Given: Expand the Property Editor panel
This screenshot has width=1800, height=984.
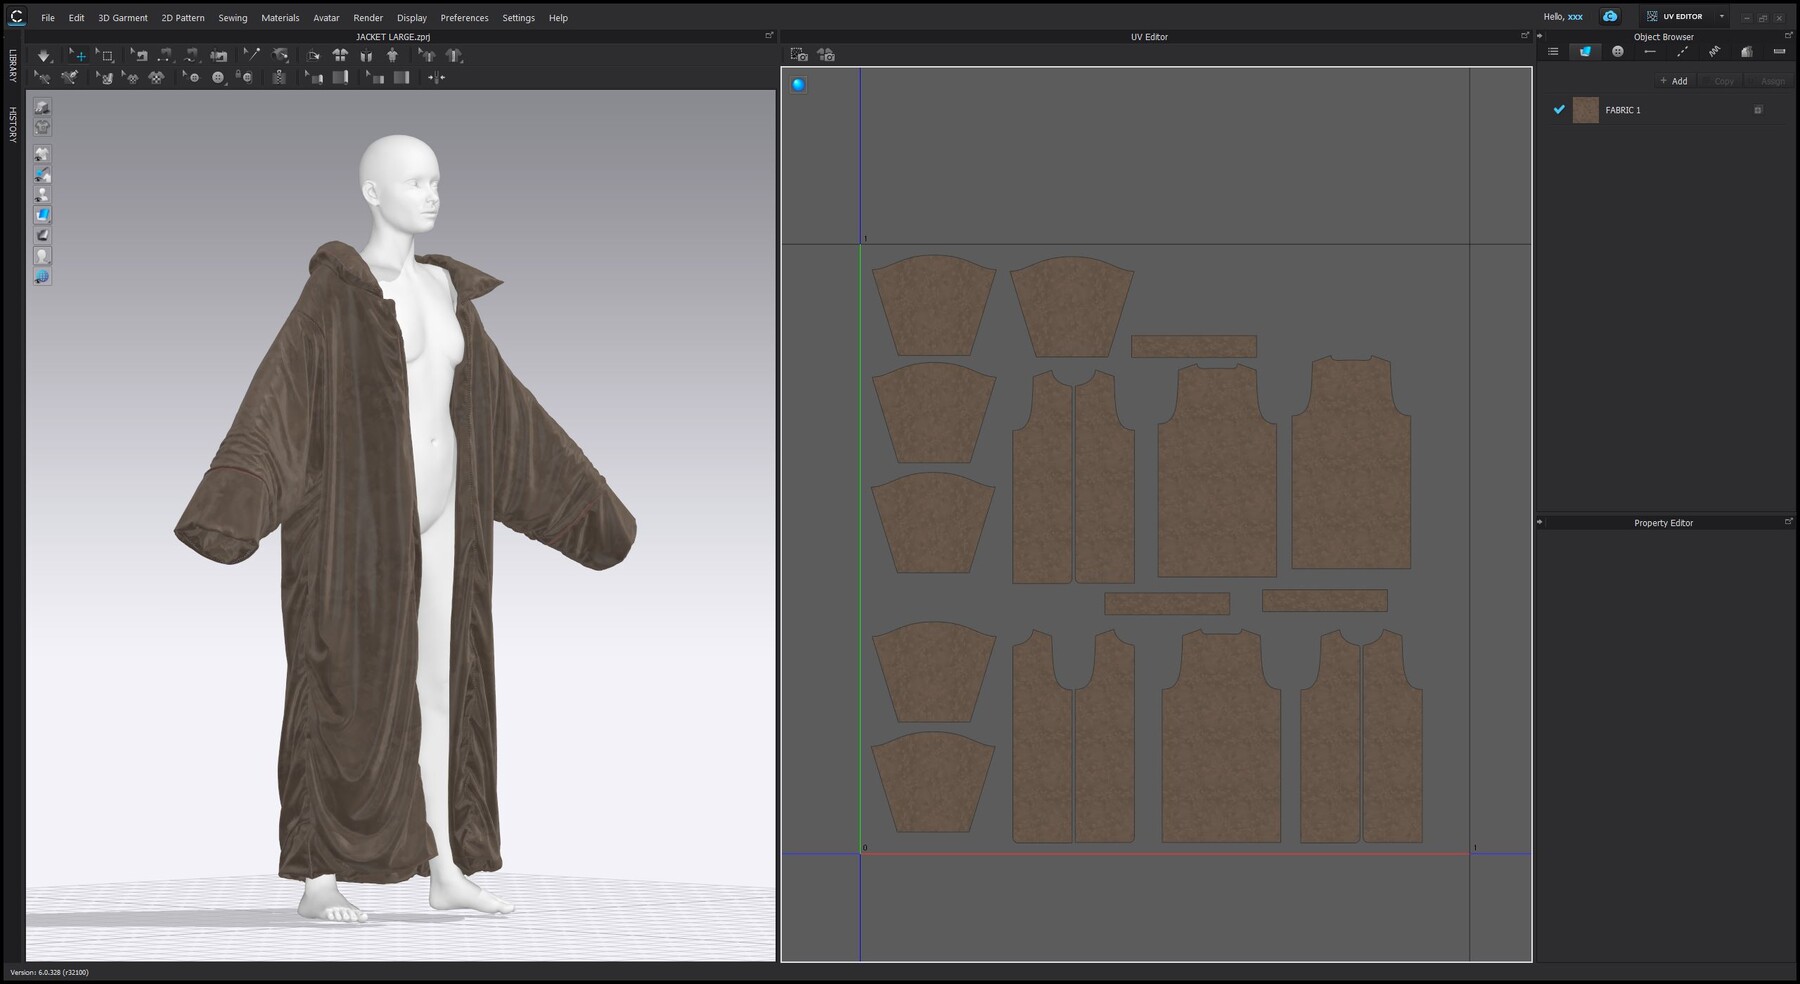Looking at the screenshot, I should [x=1789, y=521].
